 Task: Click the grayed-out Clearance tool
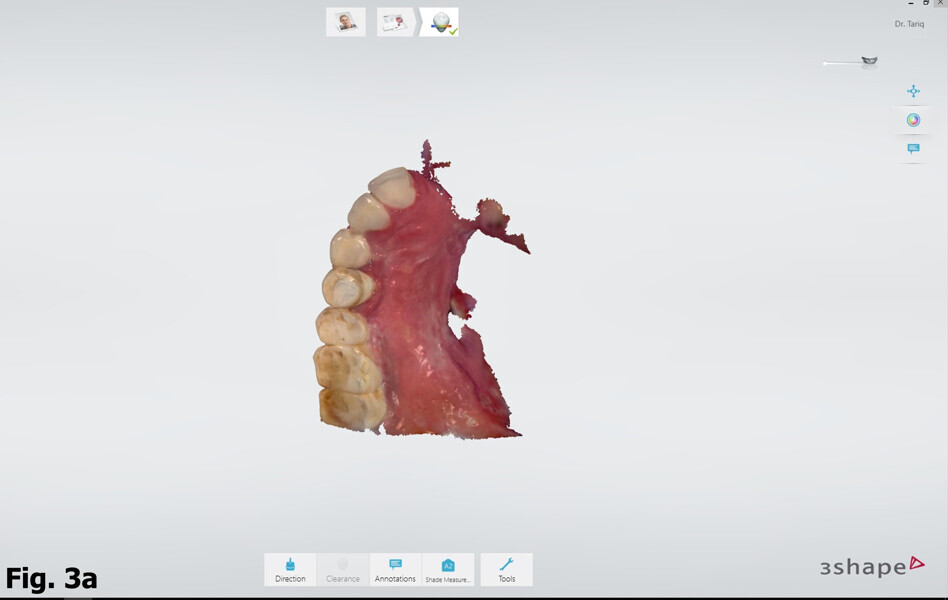click(342, 570)
